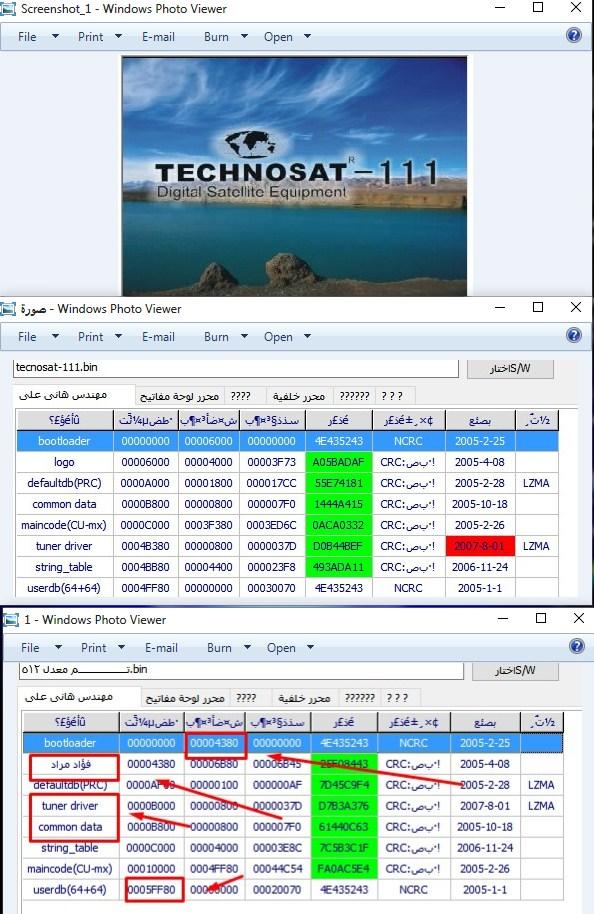Select محرر لوحة مفاتيح tab in window titled 1
This screenshot has height=914, width=594.
click(x=185, y=698)
